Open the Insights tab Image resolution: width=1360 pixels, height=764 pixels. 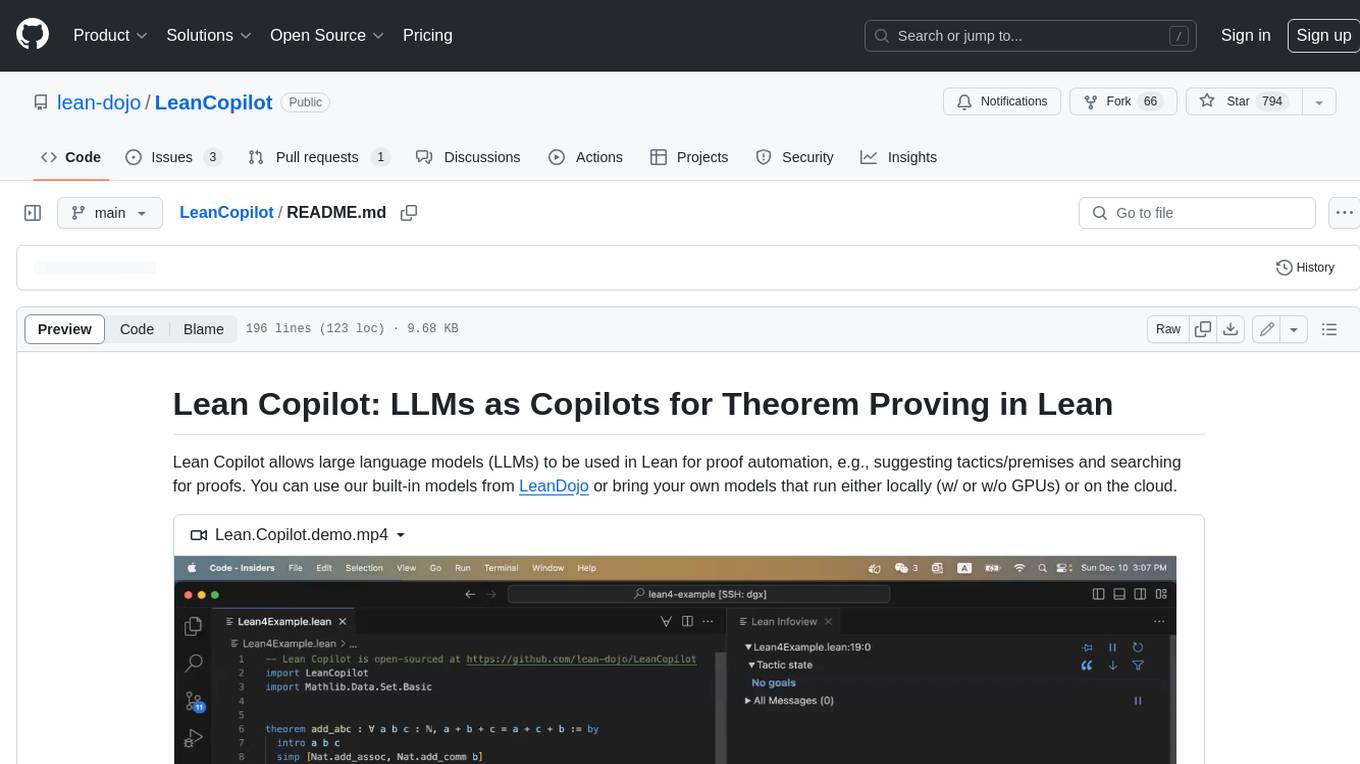(x=899, y=157)
